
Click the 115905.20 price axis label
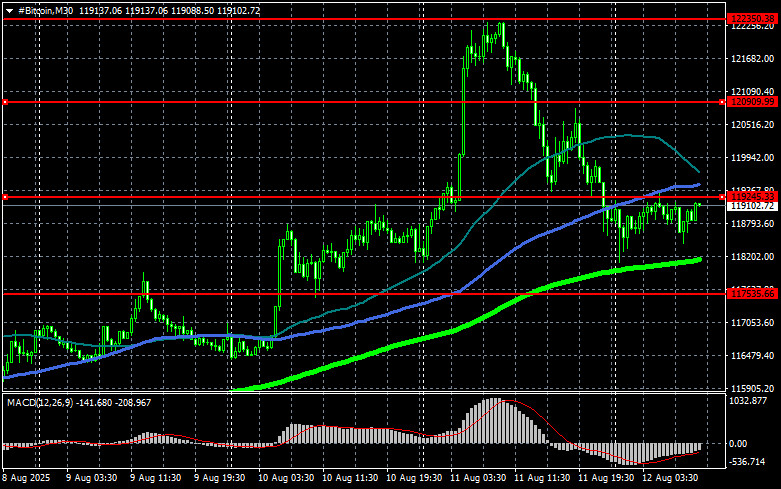[753, 388]
